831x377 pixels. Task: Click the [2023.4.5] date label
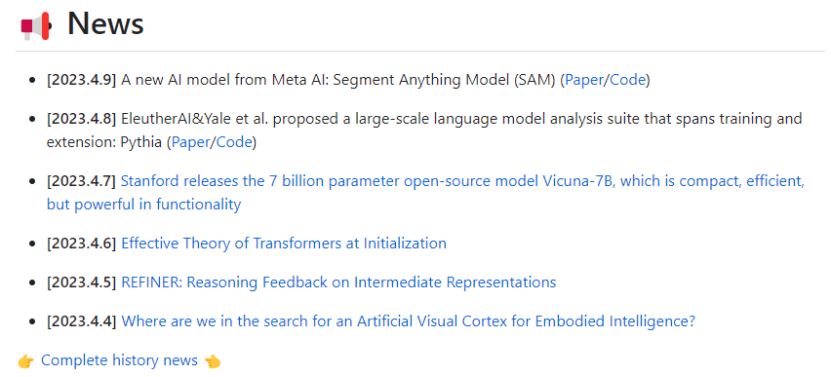[x=81, y=282]
